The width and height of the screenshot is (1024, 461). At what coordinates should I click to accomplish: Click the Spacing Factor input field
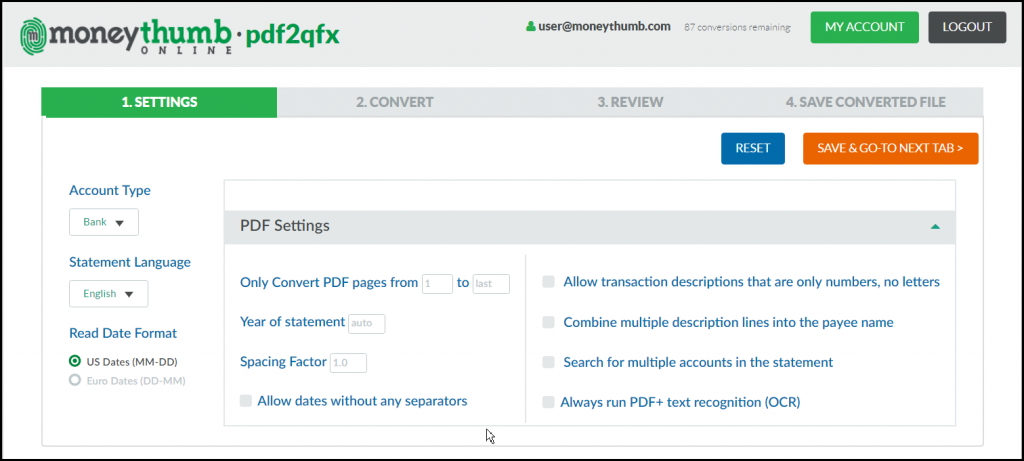click(348, 363)
